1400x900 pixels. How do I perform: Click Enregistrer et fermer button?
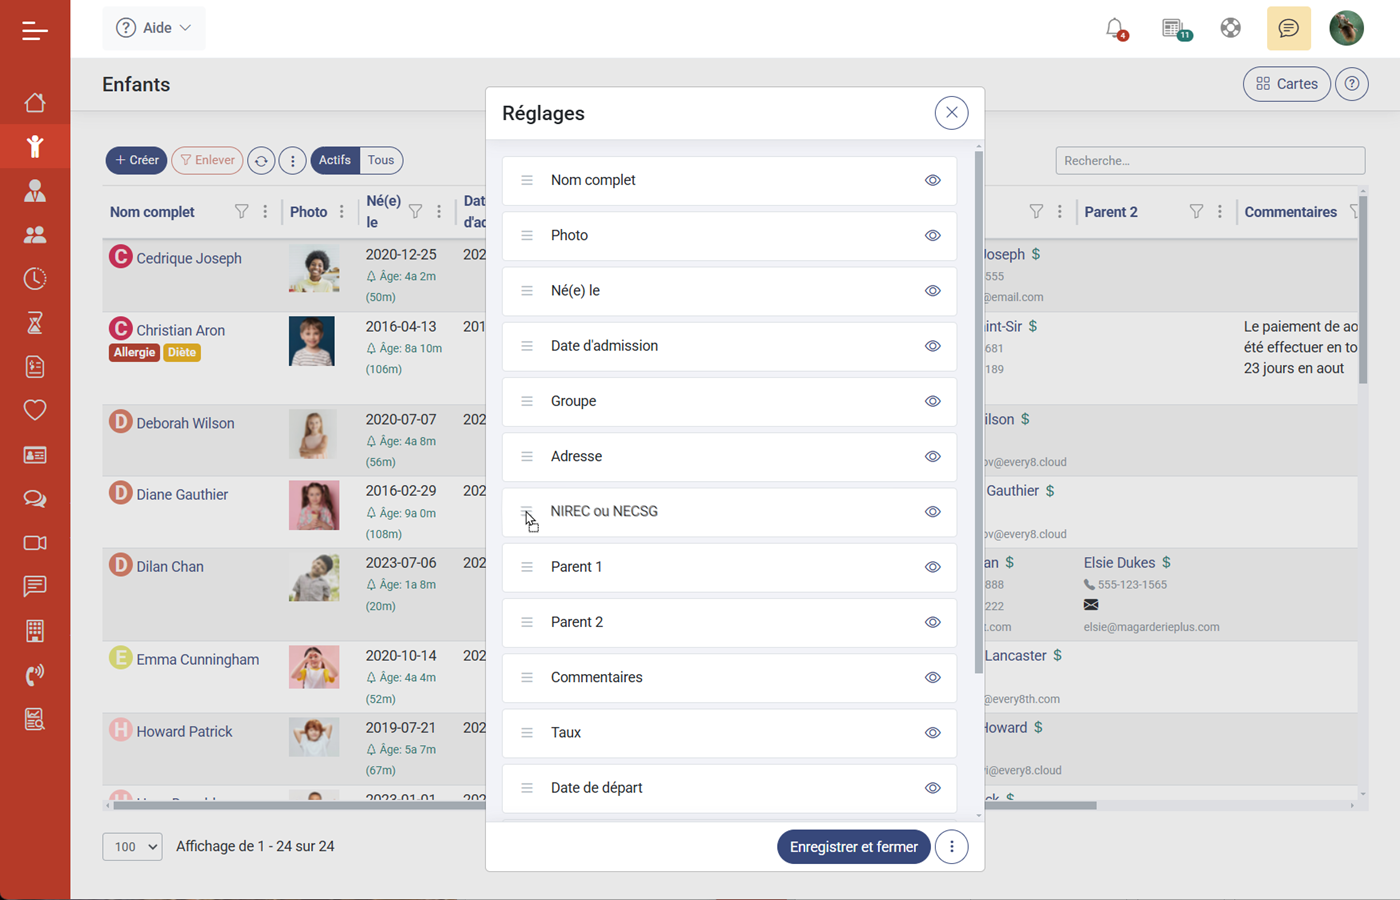coord(853,847)
